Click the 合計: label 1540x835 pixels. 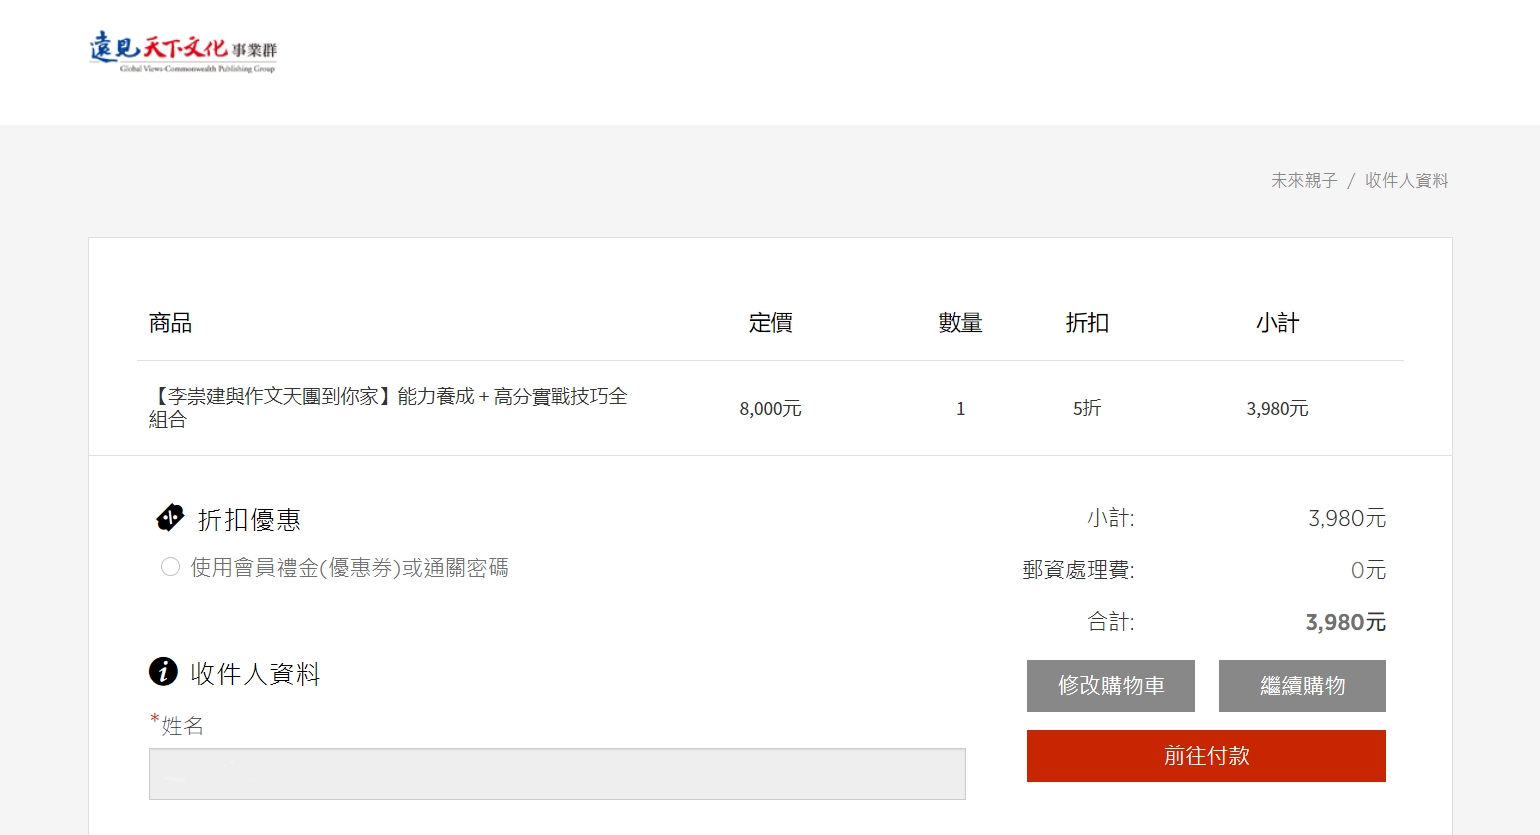point(1110,622)
